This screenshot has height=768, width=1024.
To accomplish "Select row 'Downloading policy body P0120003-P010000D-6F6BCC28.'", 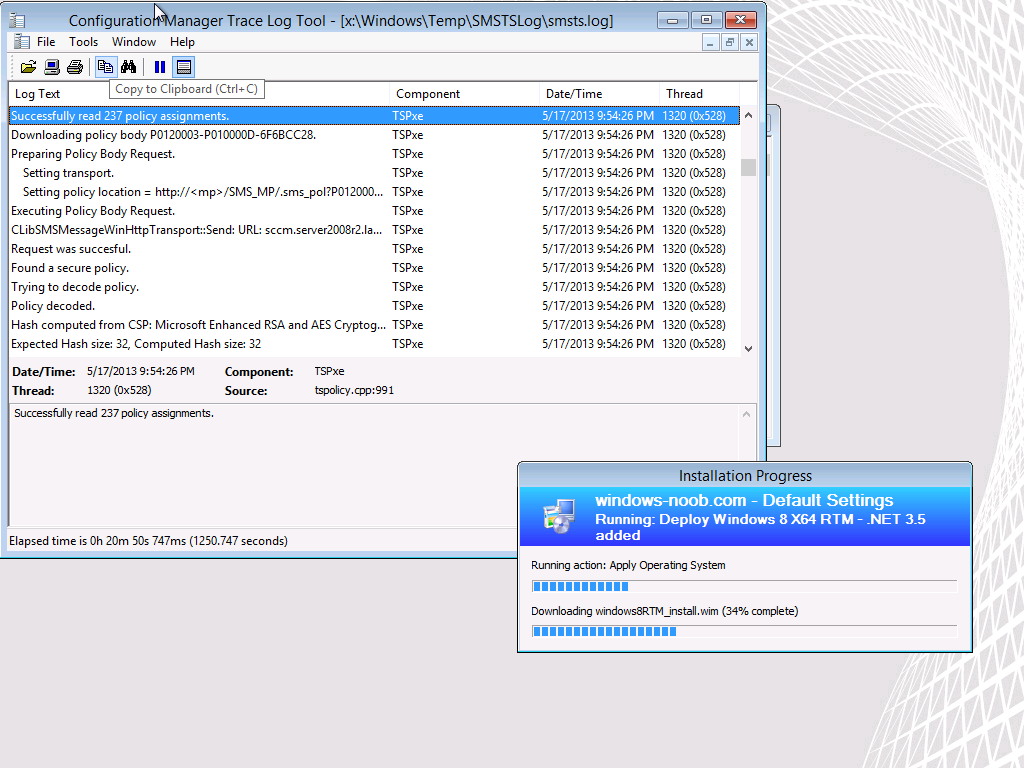I will pos(374,135).
